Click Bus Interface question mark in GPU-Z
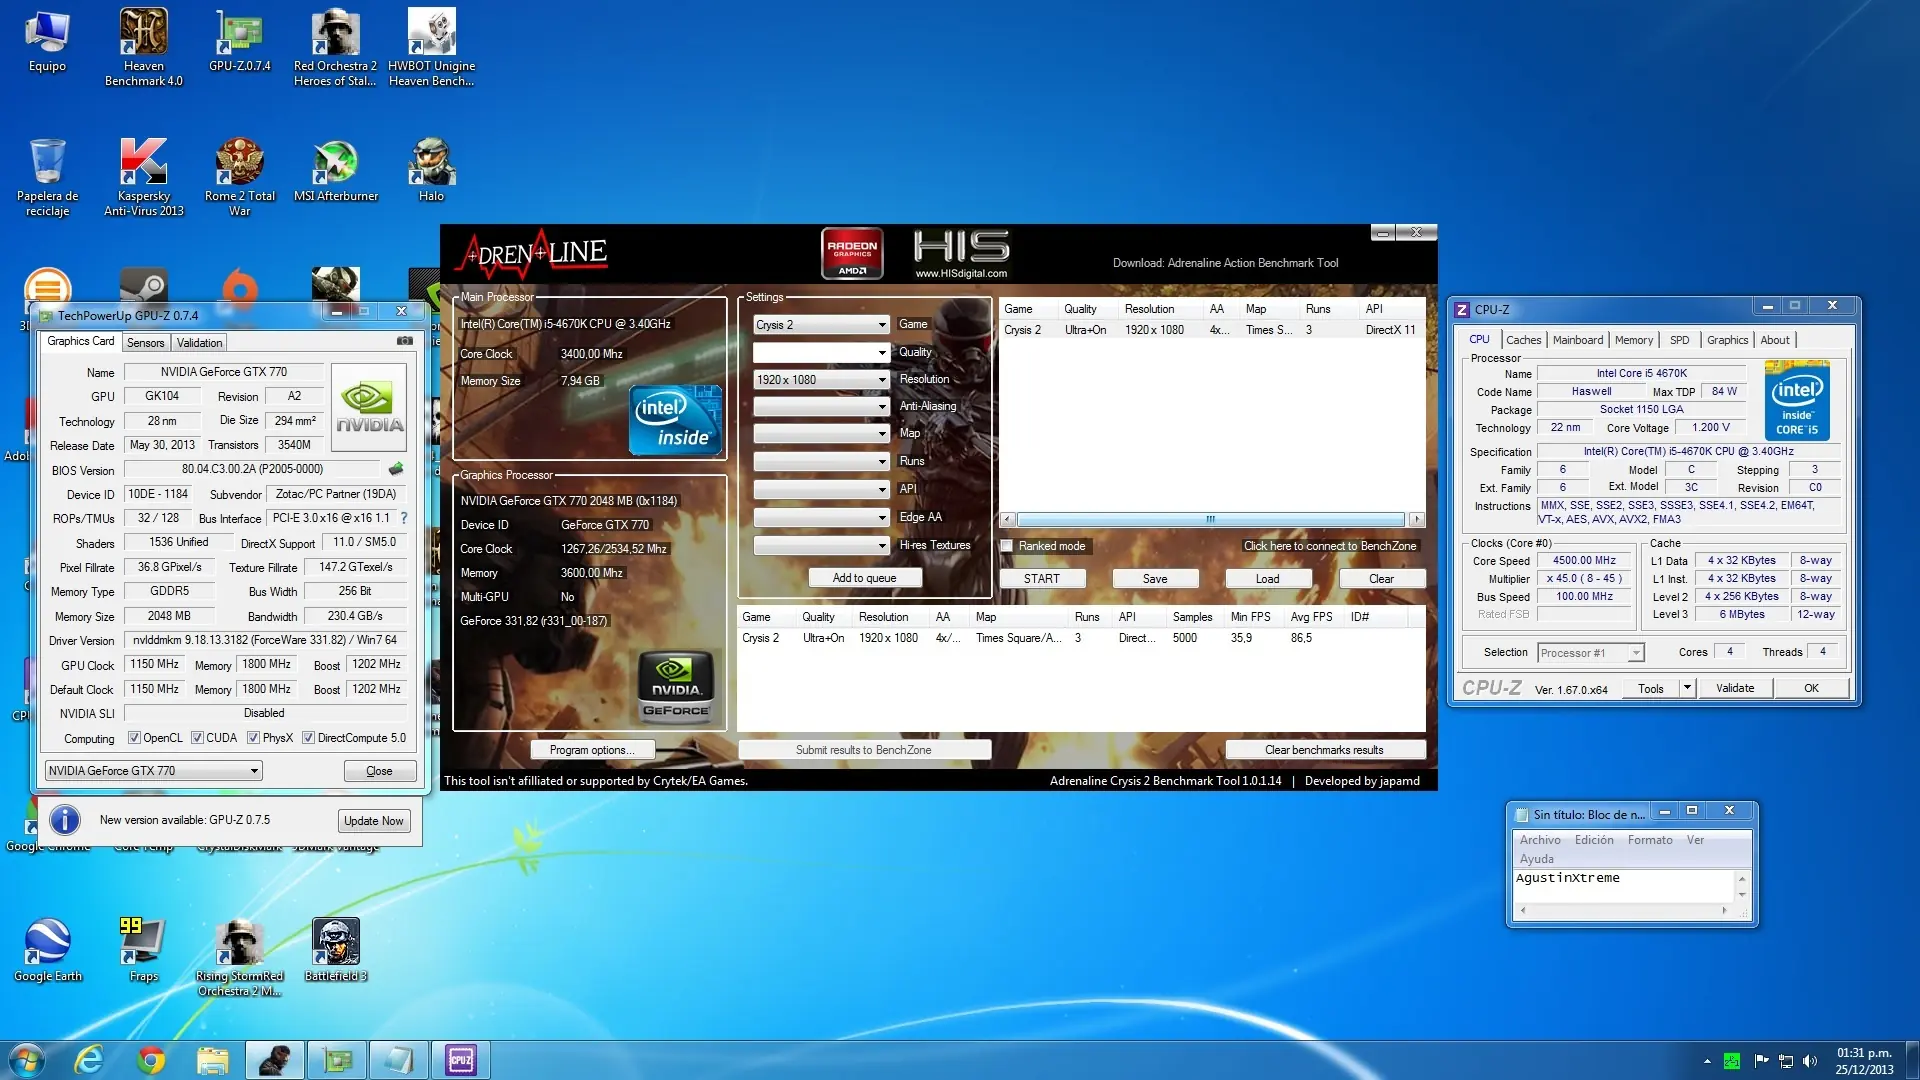Viewport: 1920px width, 1080px height. click(x=404, y=518)
